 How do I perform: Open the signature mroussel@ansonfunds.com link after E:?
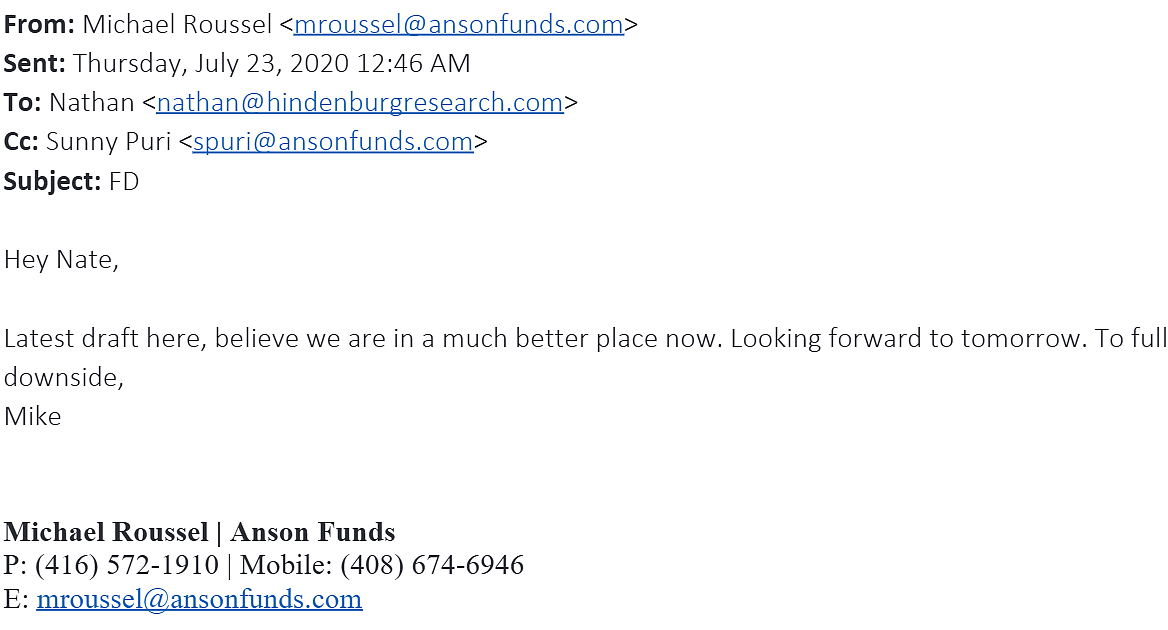[200, 599]
